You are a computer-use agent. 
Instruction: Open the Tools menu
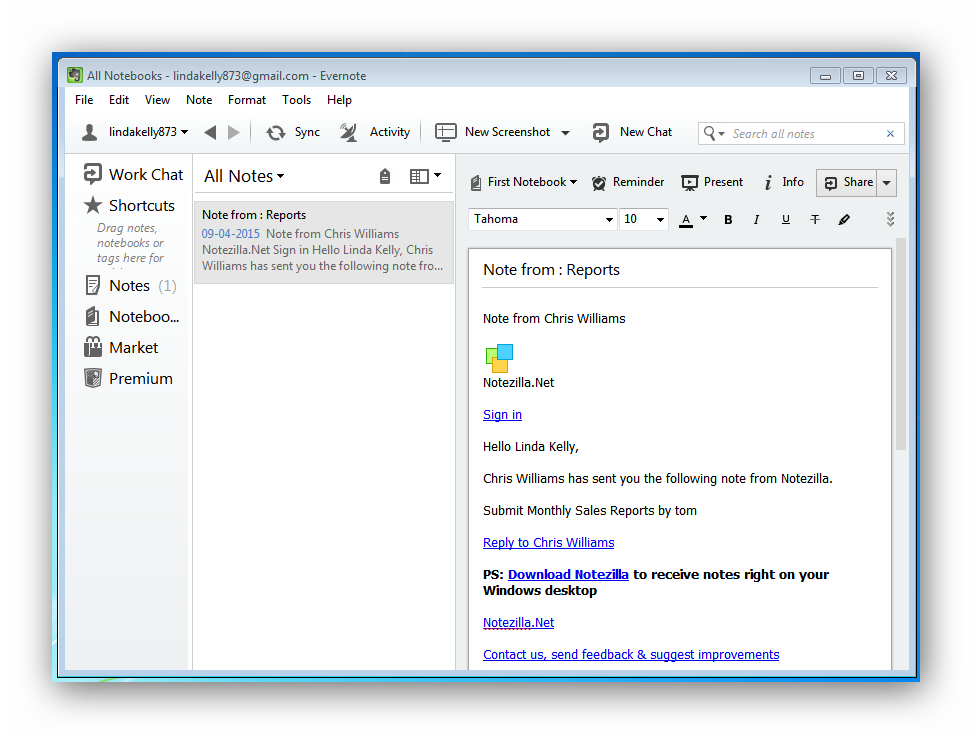[296, 100]
